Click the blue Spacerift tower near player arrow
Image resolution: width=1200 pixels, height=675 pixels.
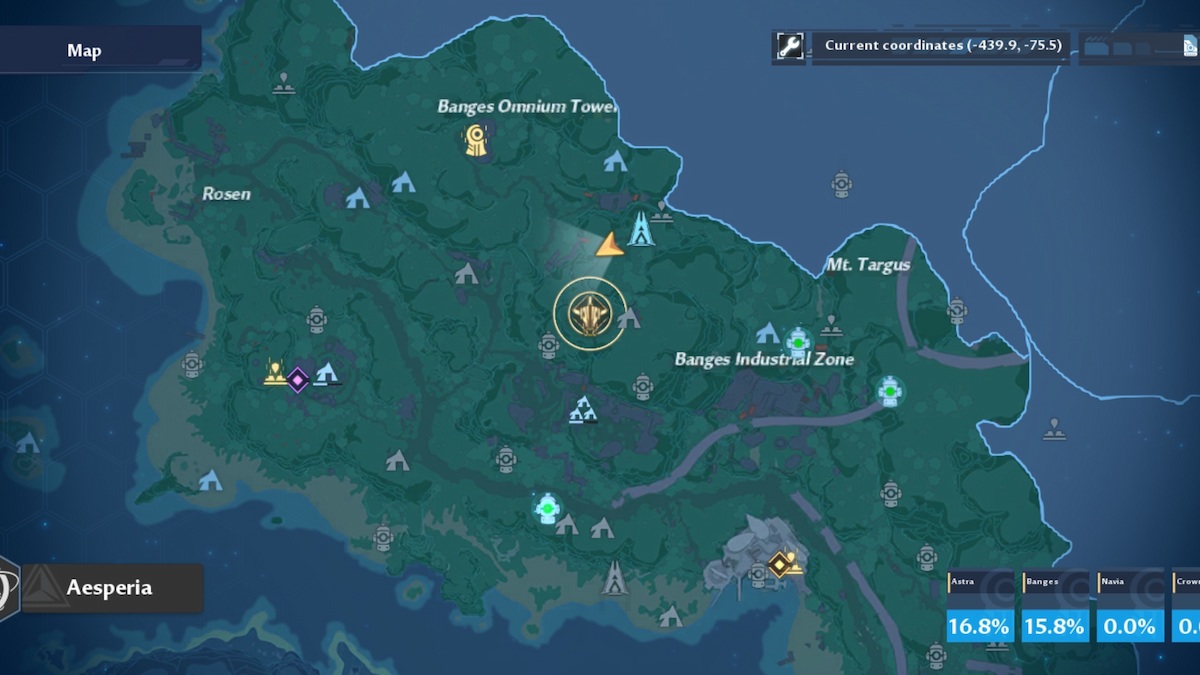(641, 229)
